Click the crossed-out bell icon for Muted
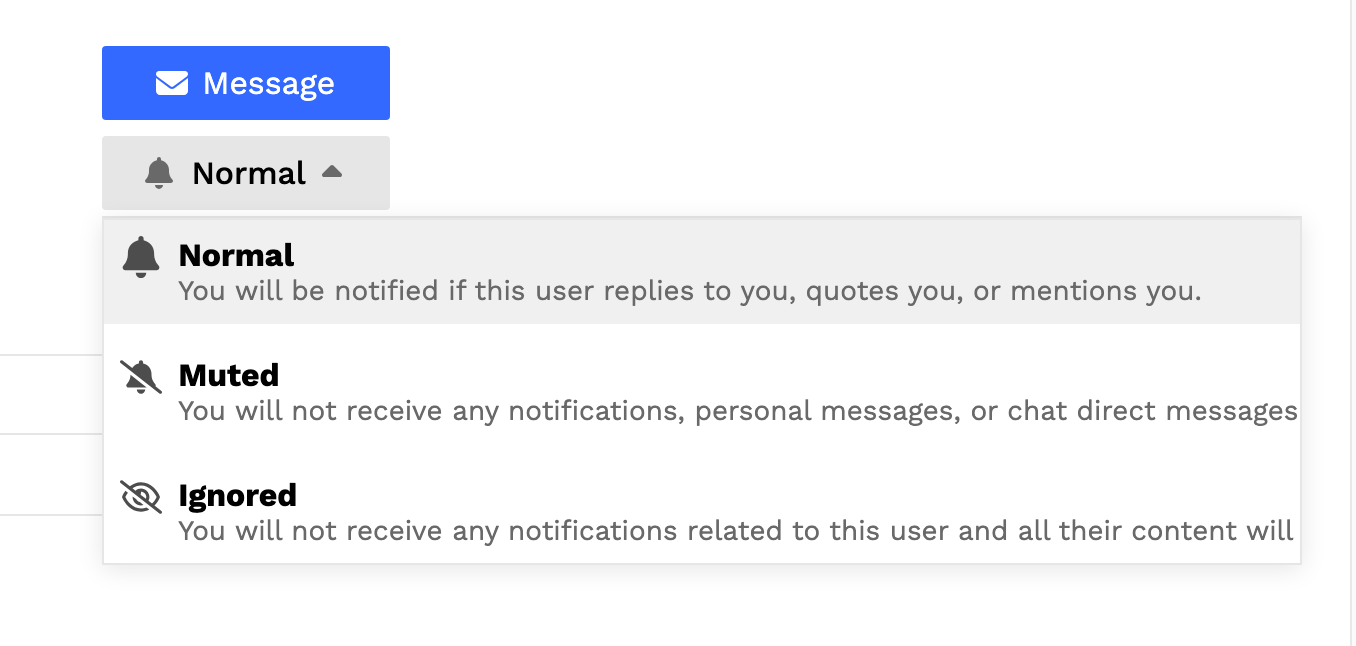Screen dimensions: 1356x646 click(x=141, y=377)
